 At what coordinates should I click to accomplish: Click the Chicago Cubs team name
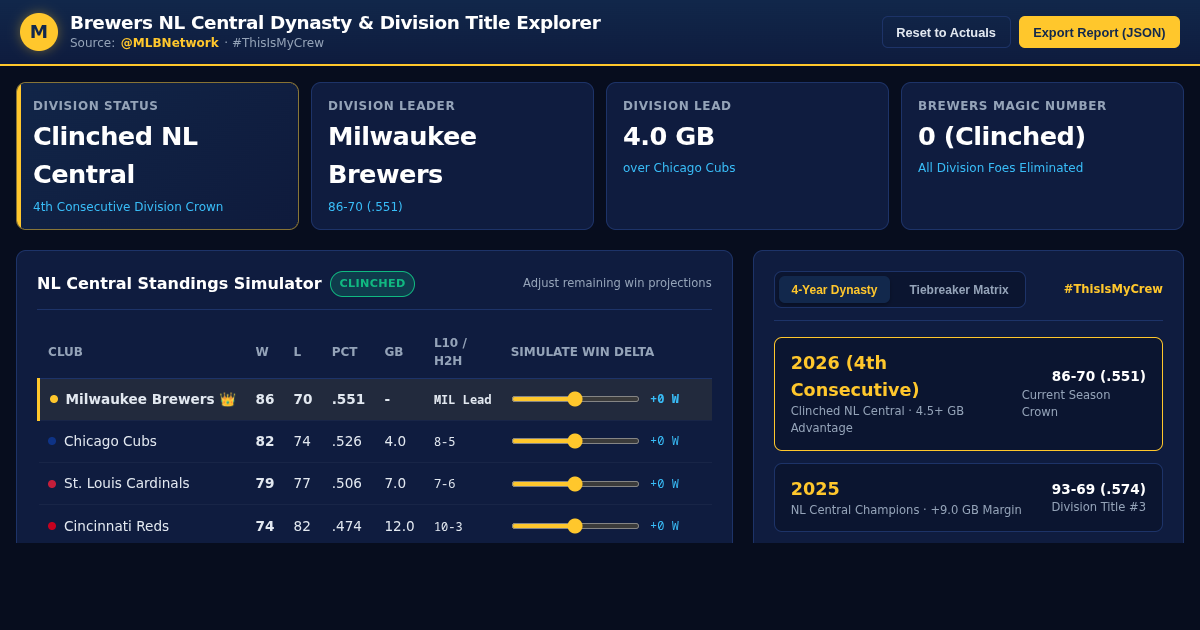[110, 441]
